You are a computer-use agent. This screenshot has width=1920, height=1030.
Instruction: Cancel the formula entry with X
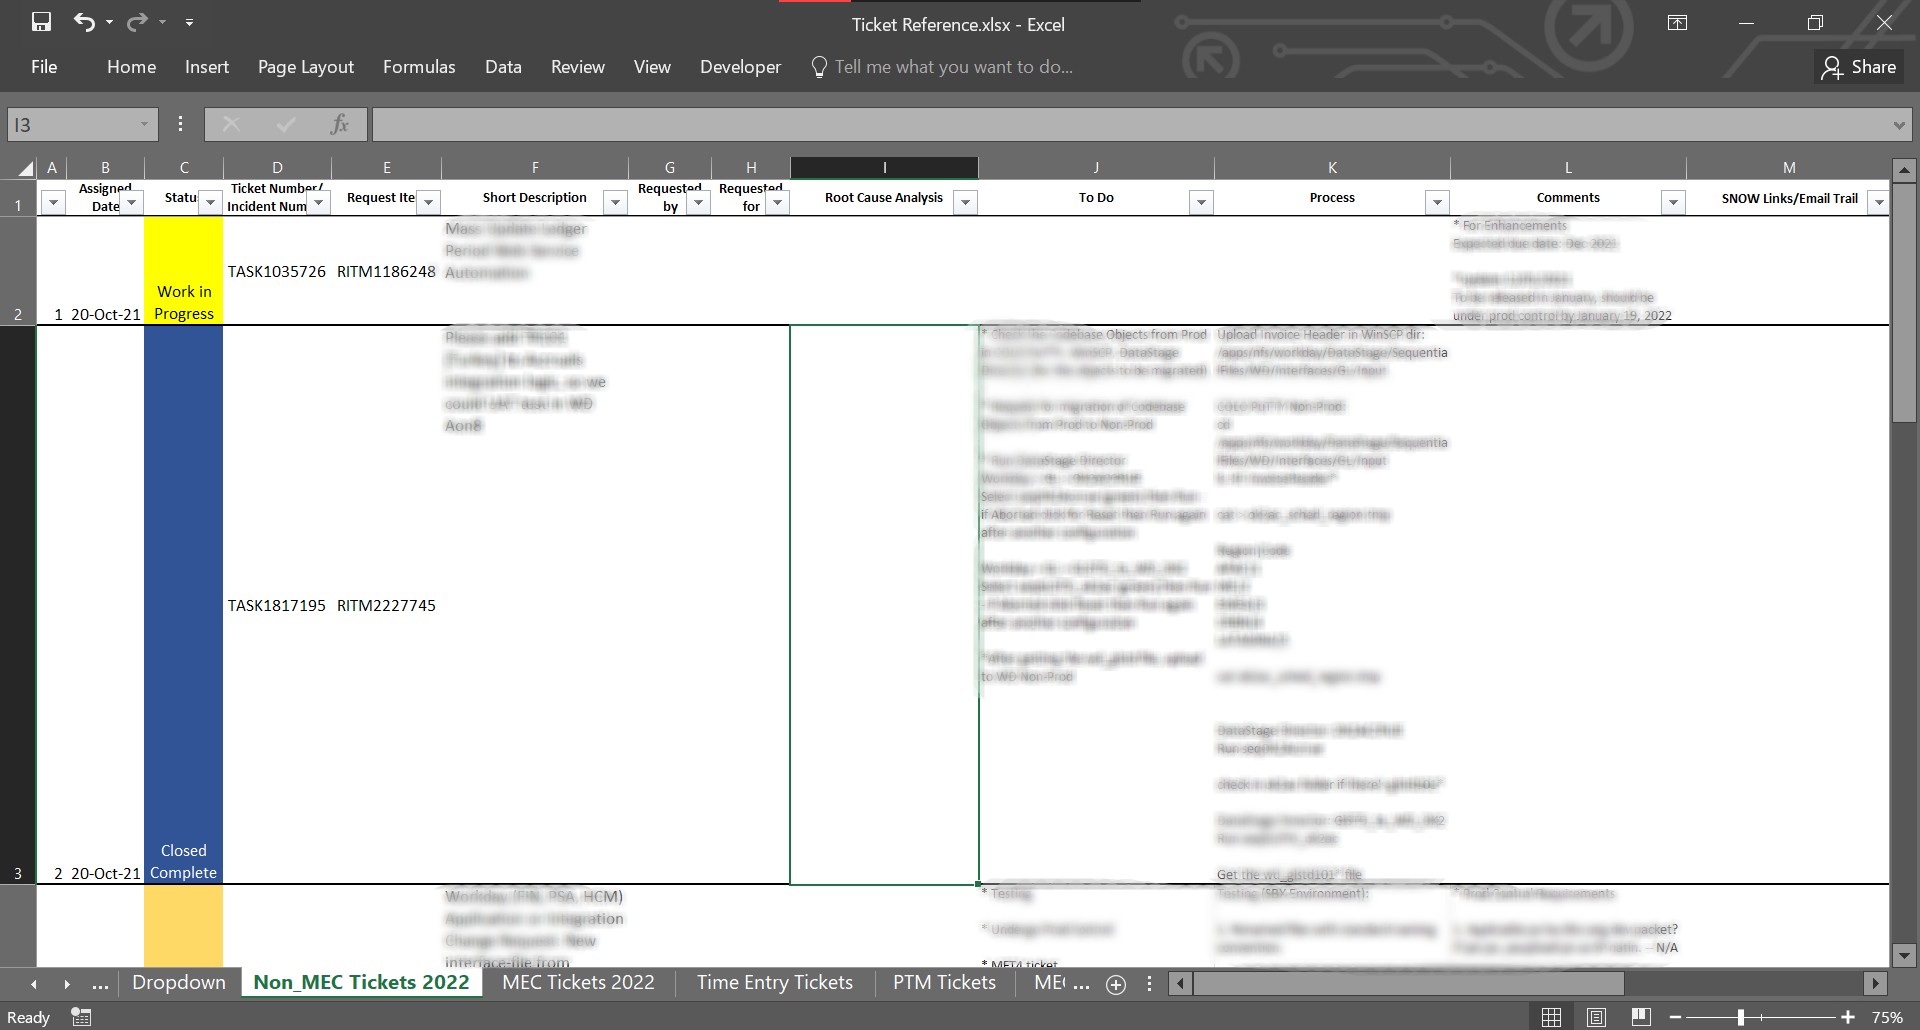click(x=231, y=125)
